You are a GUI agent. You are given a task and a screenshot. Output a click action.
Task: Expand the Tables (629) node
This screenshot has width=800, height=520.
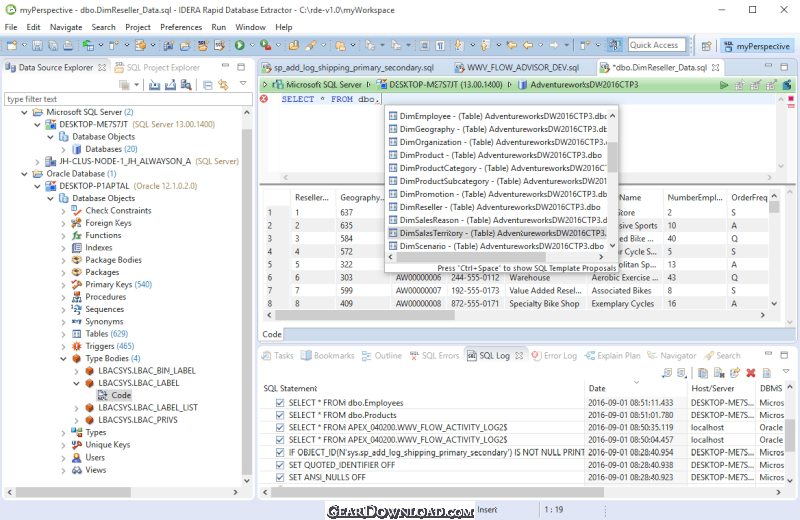click(63, 334)
